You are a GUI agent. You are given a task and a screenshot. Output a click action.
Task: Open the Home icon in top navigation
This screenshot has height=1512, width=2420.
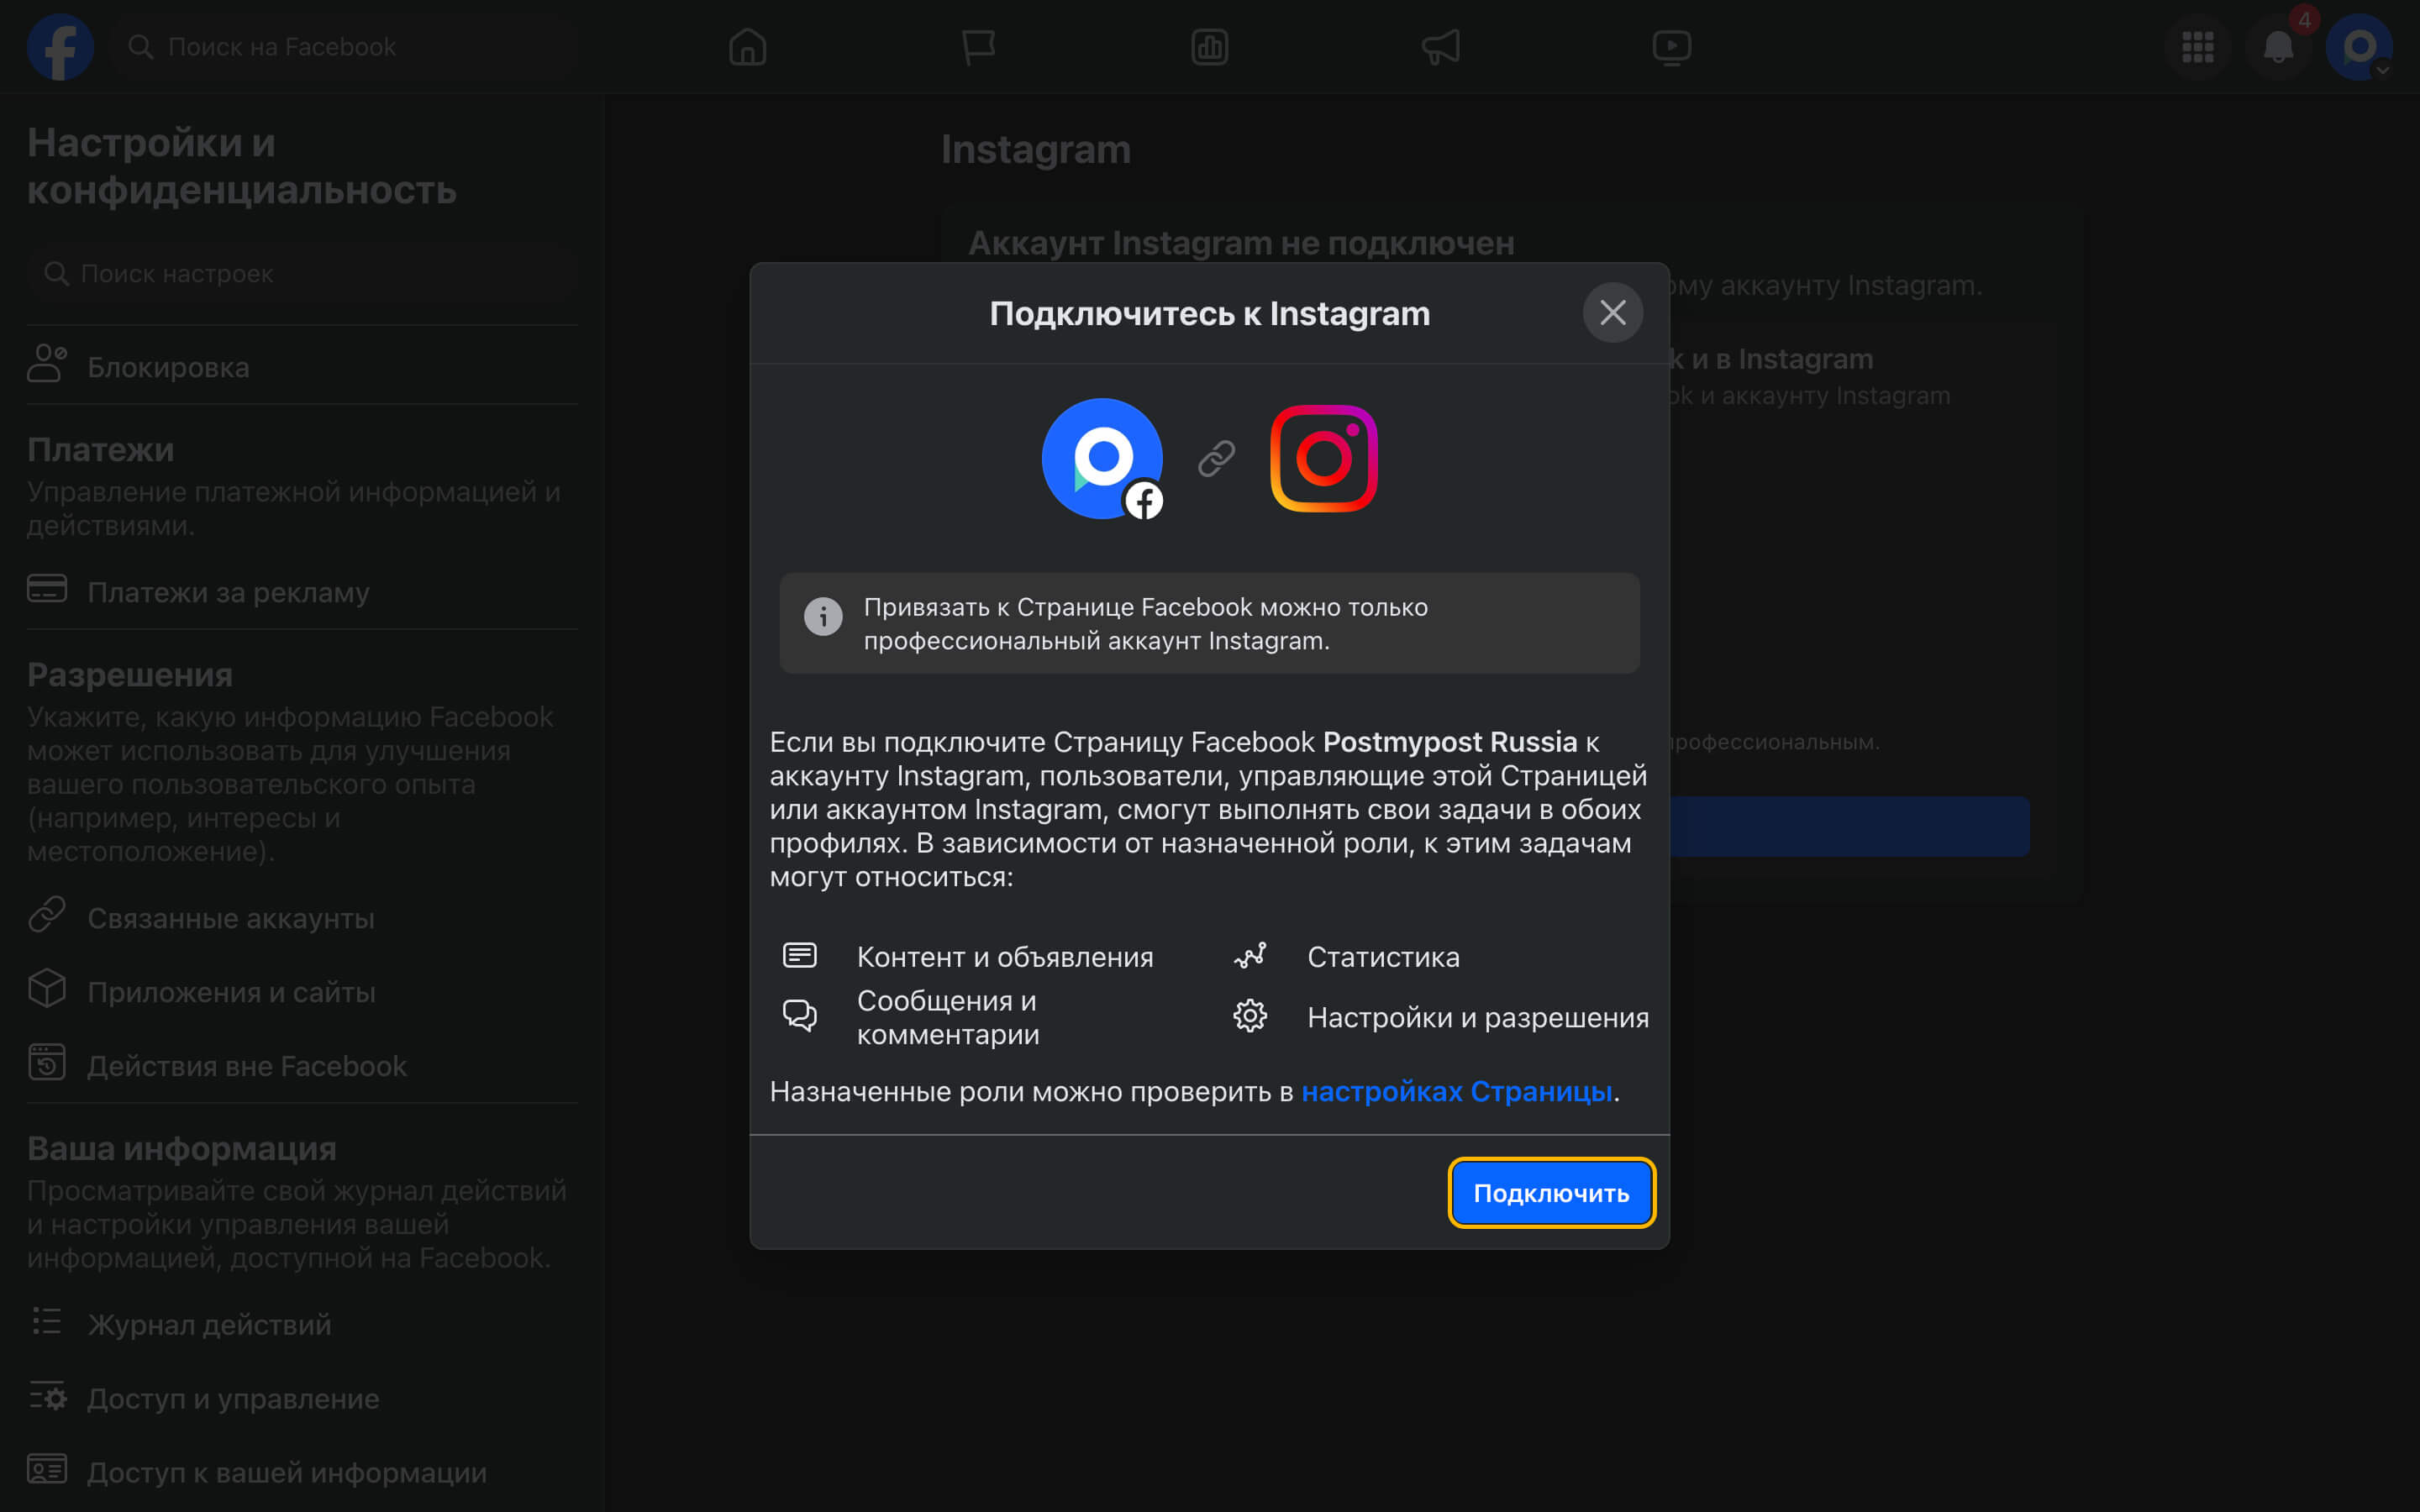tap(747, 47)
